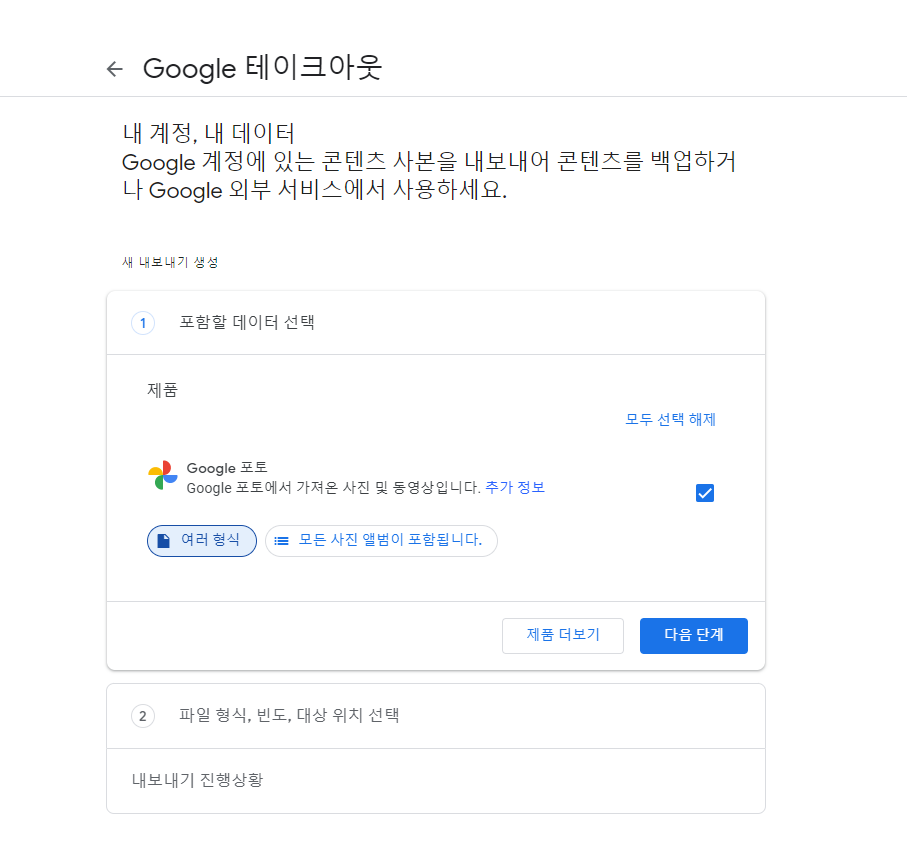Click the step 2 number circle

[143, 716]
